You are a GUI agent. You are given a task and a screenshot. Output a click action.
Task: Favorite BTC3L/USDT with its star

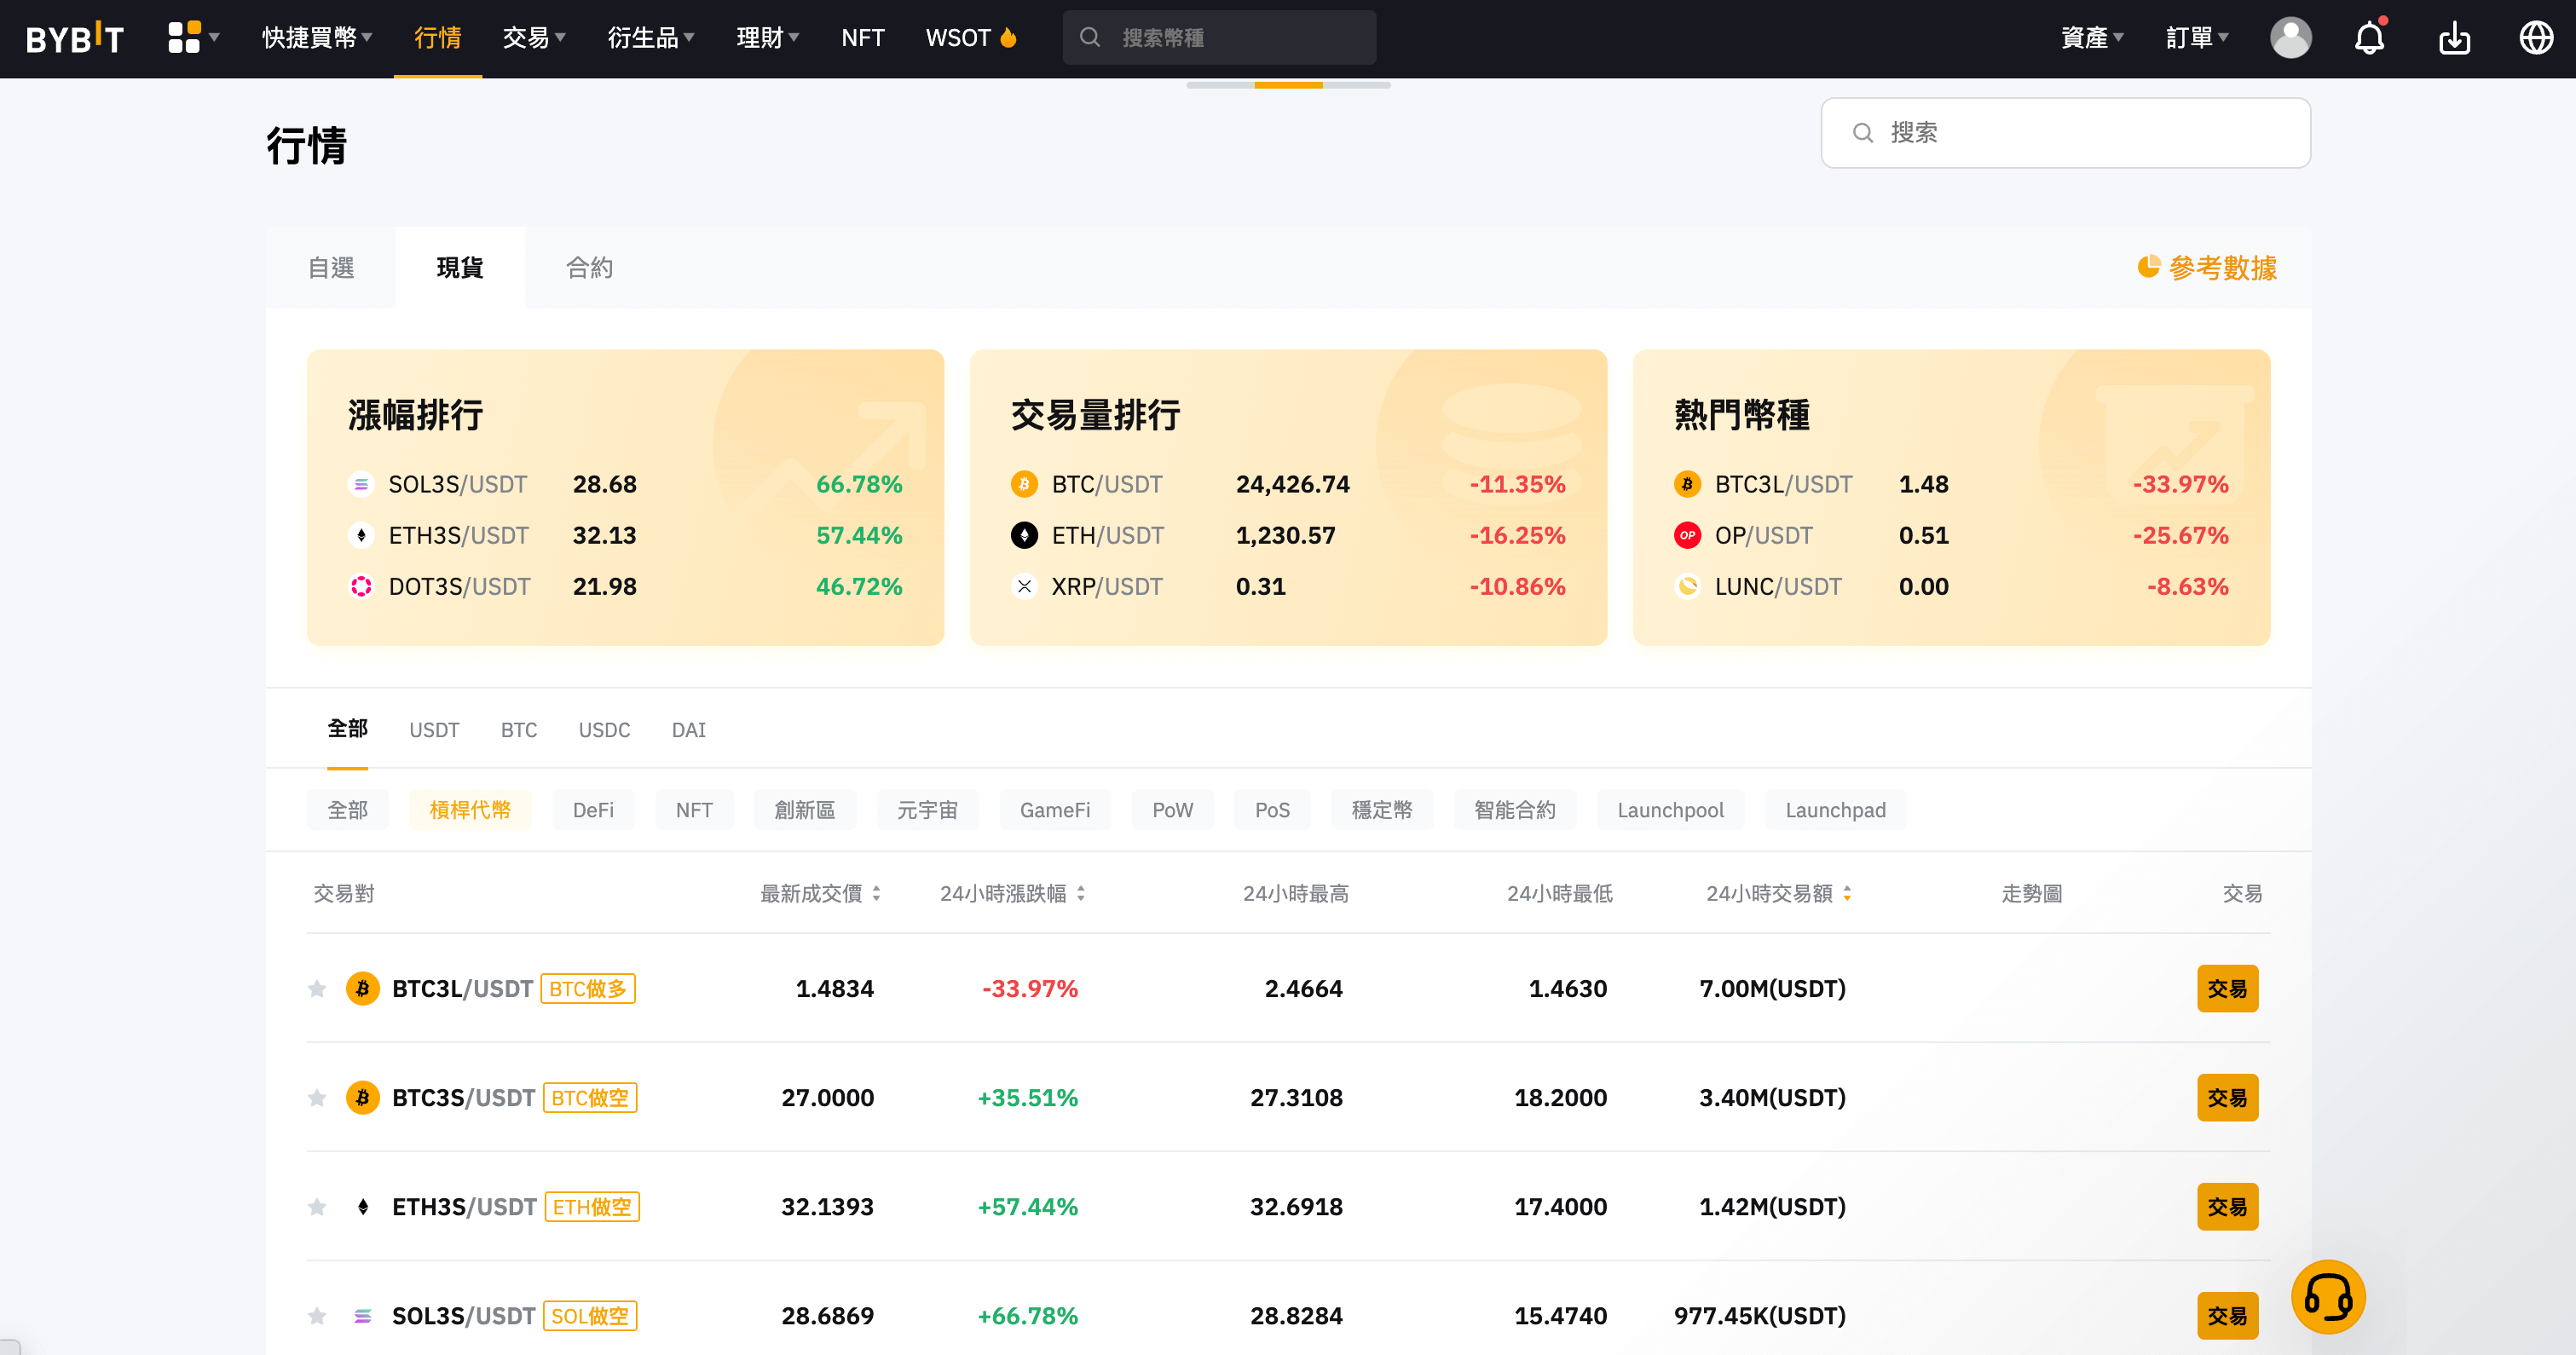(x=317, y=988)
